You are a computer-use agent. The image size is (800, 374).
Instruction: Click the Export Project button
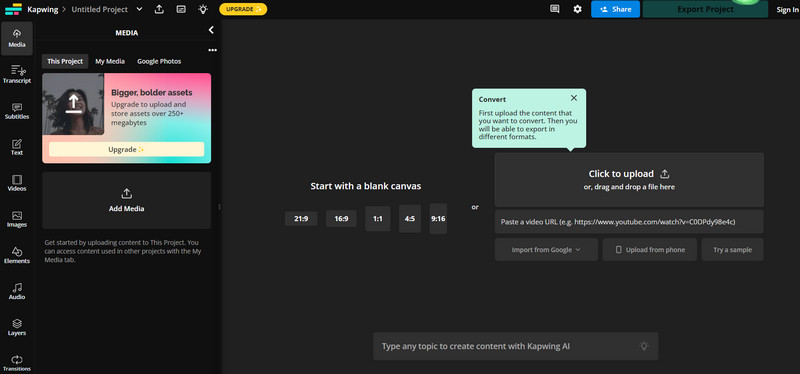pyautogui.click(x=705, y=9)
